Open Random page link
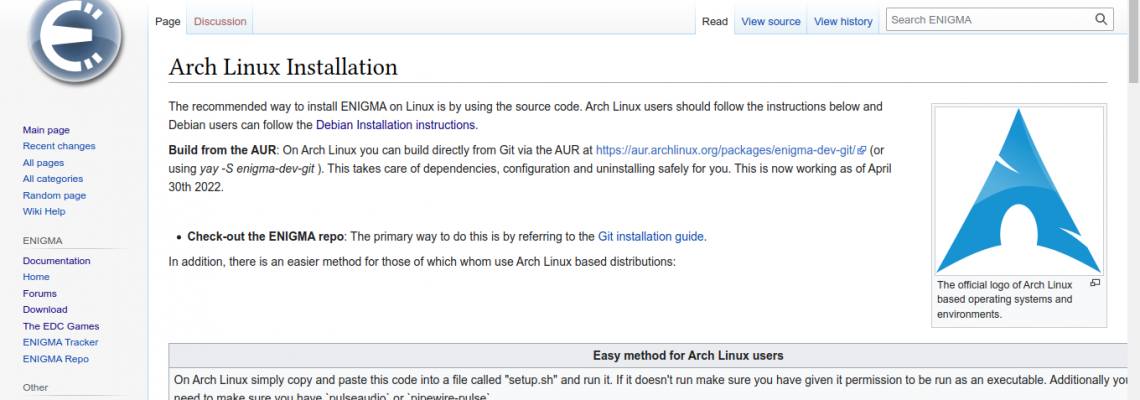The height and width of the screenshot is (400, 1140). (x=55, y=196)
